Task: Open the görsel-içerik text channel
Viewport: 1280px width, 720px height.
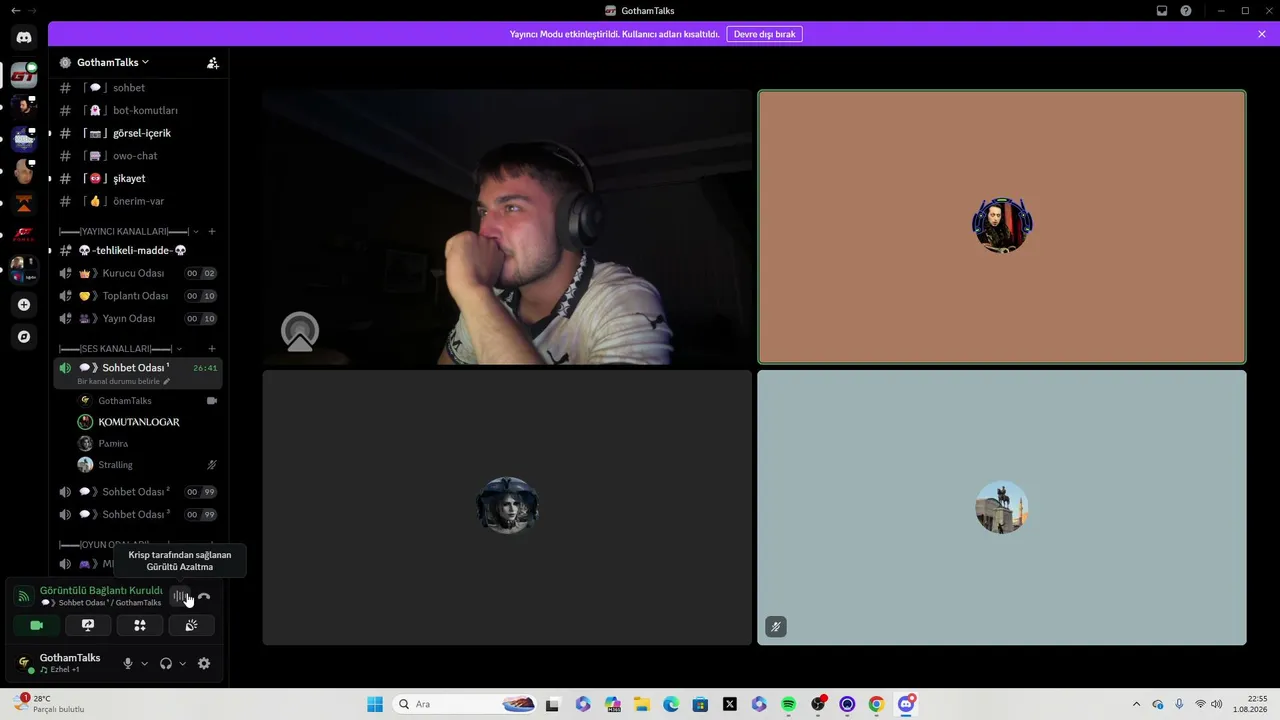Action: pos(138,133)
